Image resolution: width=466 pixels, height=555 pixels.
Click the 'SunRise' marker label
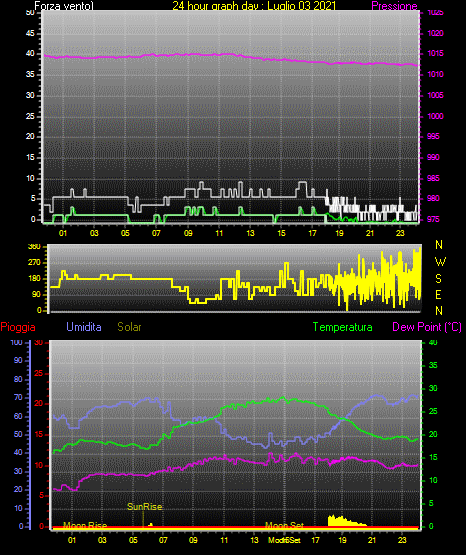click(144, 507)
